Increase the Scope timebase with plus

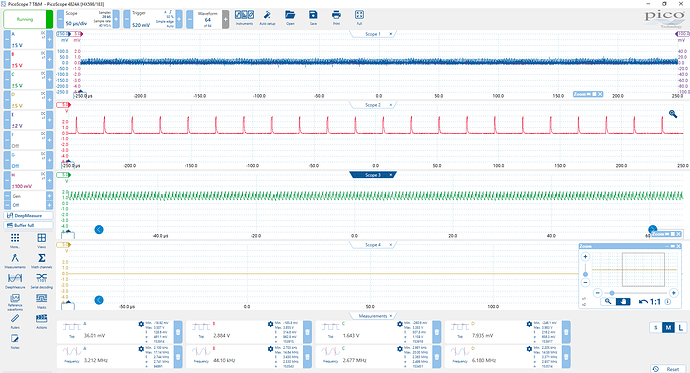click(x=116, y=19)
